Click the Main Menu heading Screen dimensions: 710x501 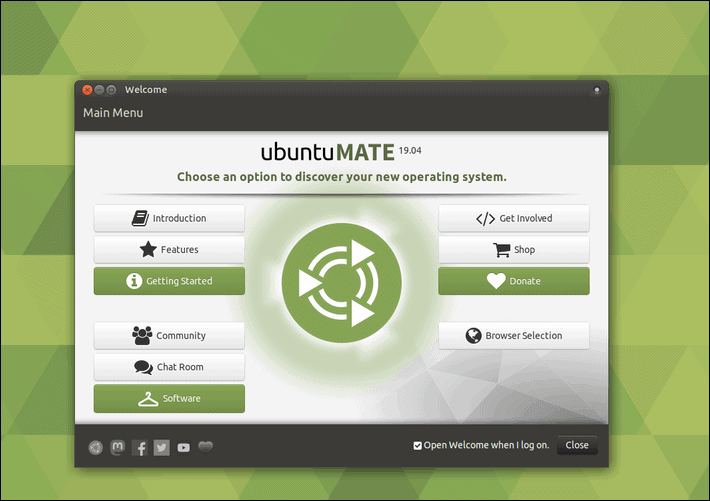(113, 113)
